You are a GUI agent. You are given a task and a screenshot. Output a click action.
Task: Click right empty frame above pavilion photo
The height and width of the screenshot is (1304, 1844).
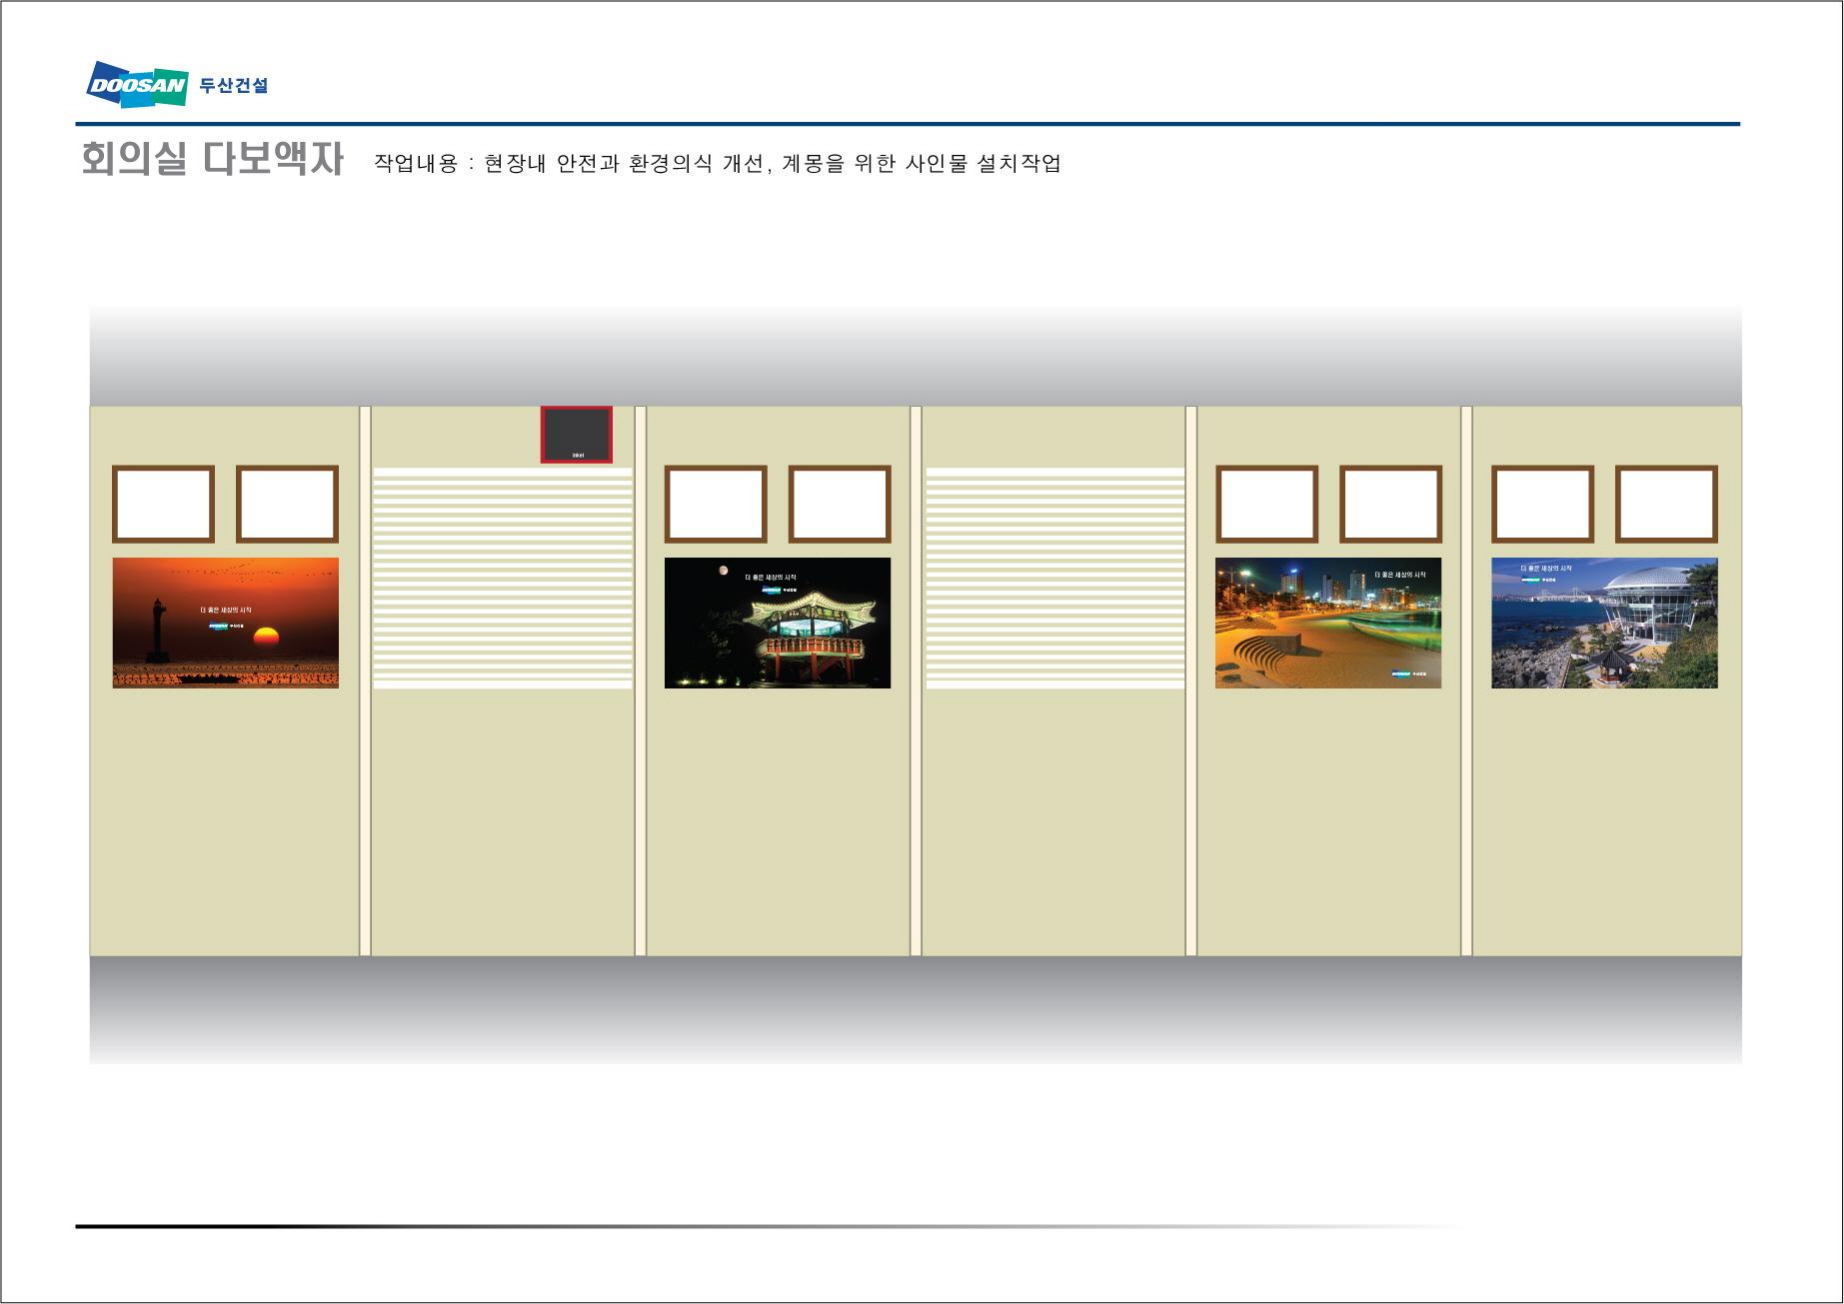pos(839,504)
